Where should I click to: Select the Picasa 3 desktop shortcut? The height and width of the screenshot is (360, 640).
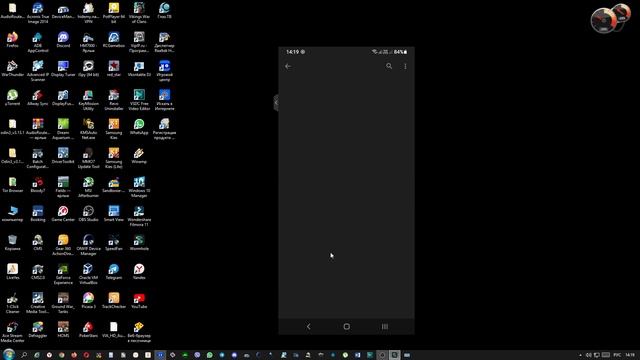(89, 301)
